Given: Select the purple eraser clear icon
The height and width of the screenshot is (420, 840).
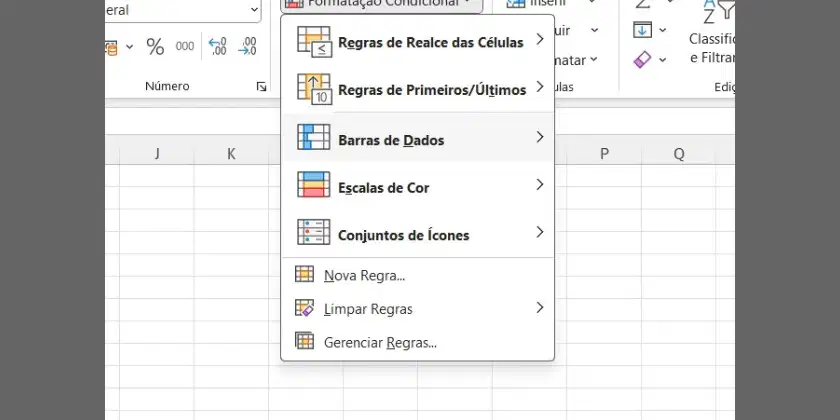Looking at the screenshot, I should coord(642,59).
